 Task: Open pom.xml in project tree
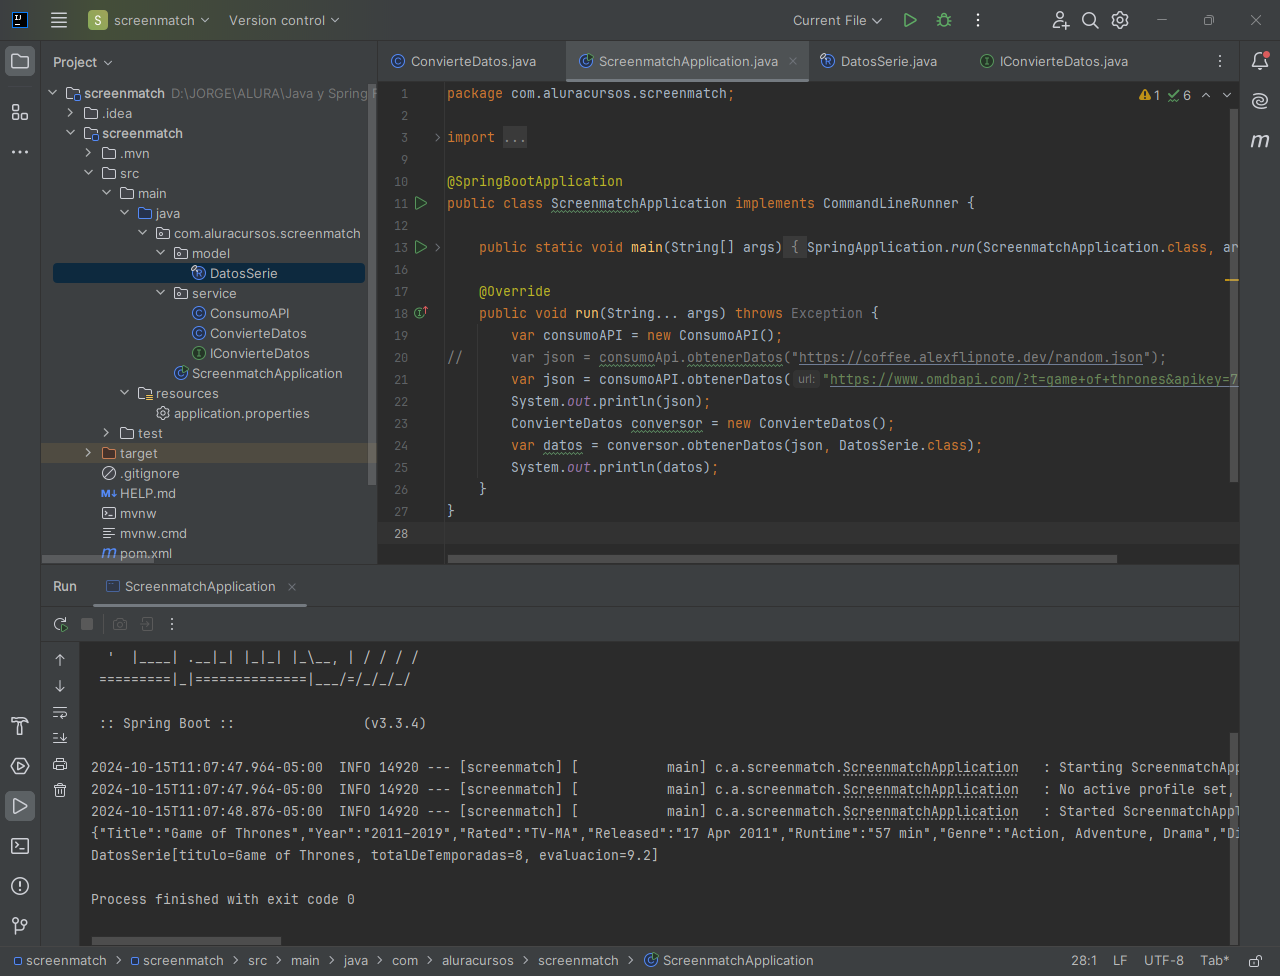pos(146,553)
